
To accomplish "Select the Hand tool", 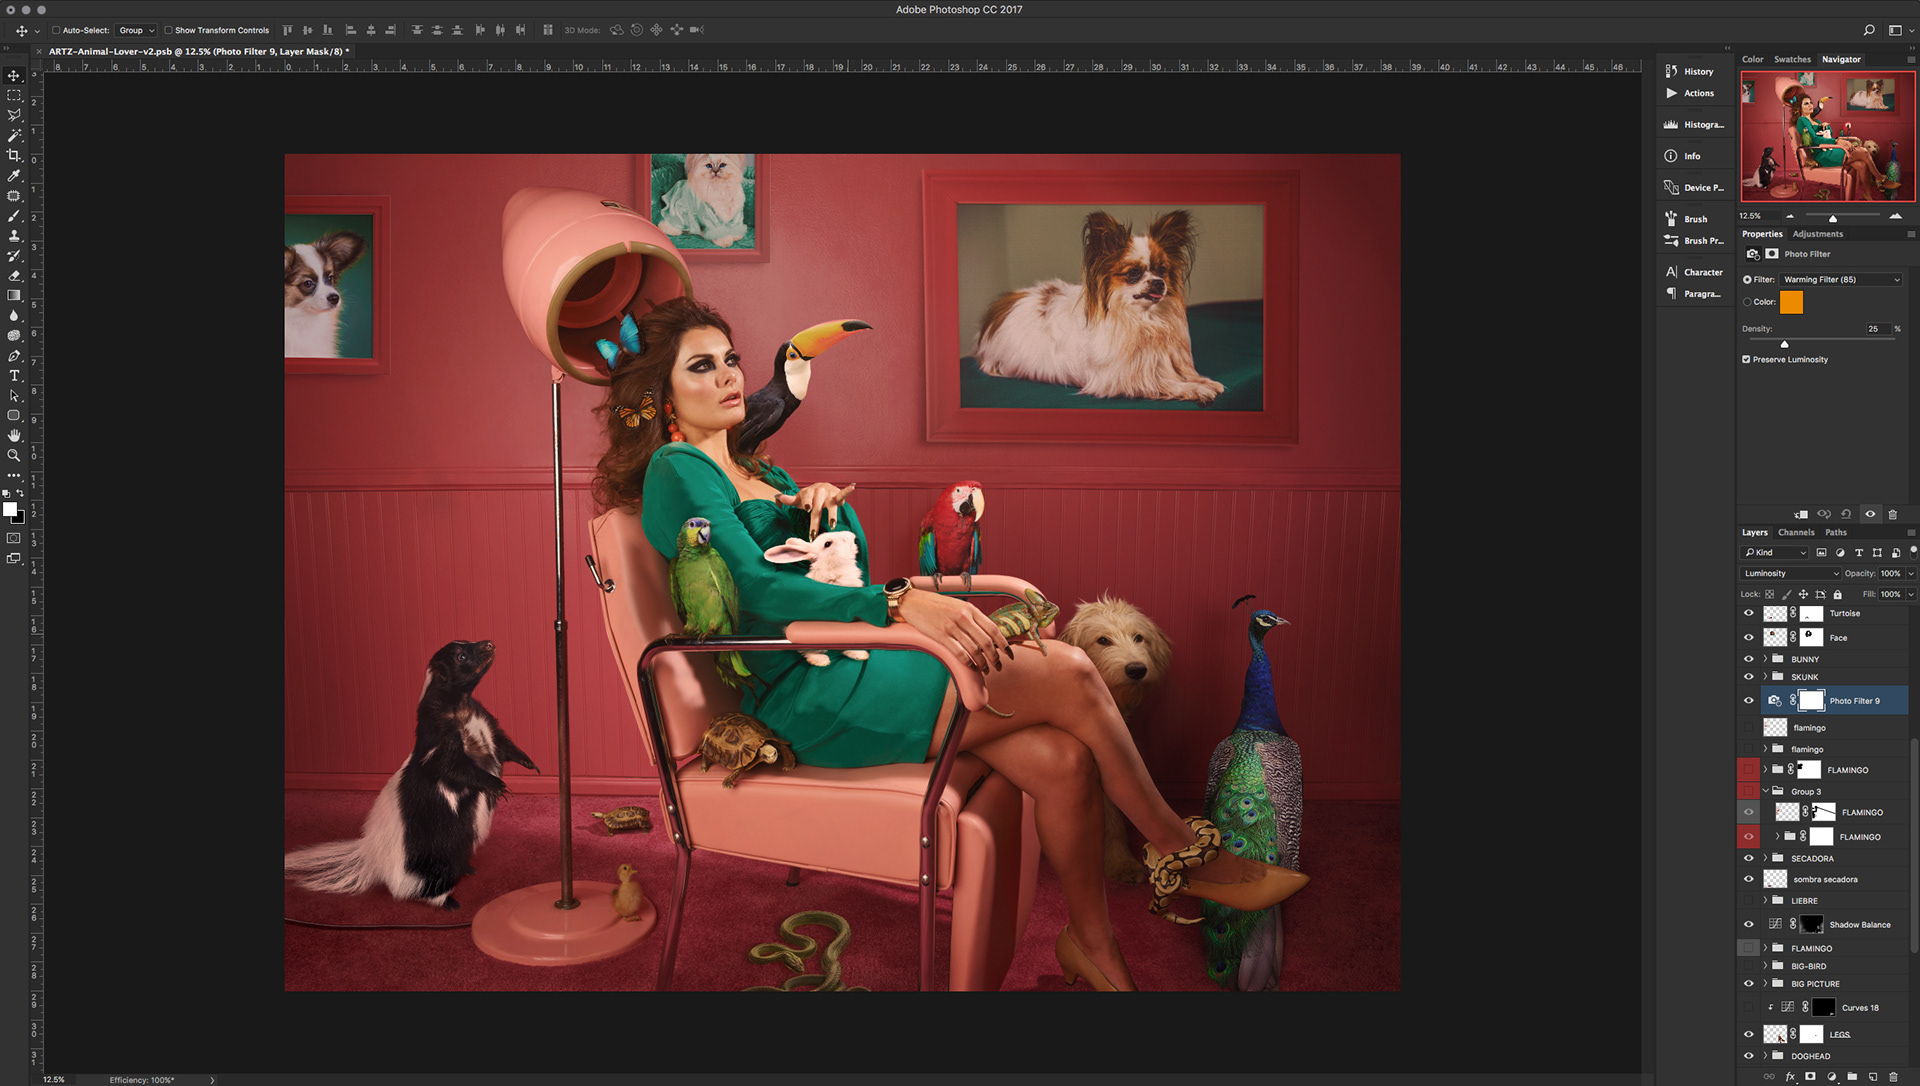I will coord(14,435).
